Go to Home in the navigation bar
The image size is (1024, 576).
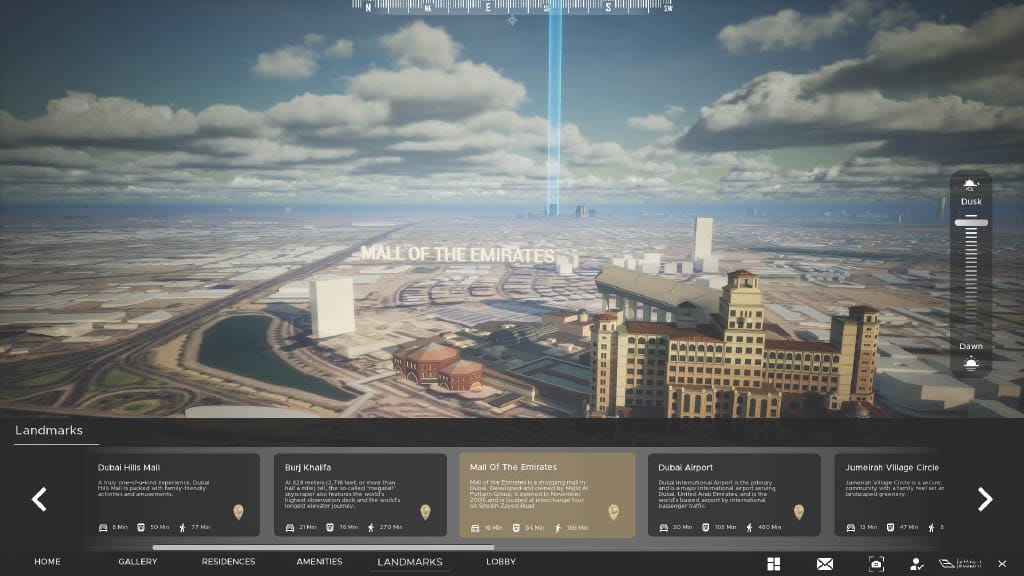pyautogui.click(x=47, y=562)
